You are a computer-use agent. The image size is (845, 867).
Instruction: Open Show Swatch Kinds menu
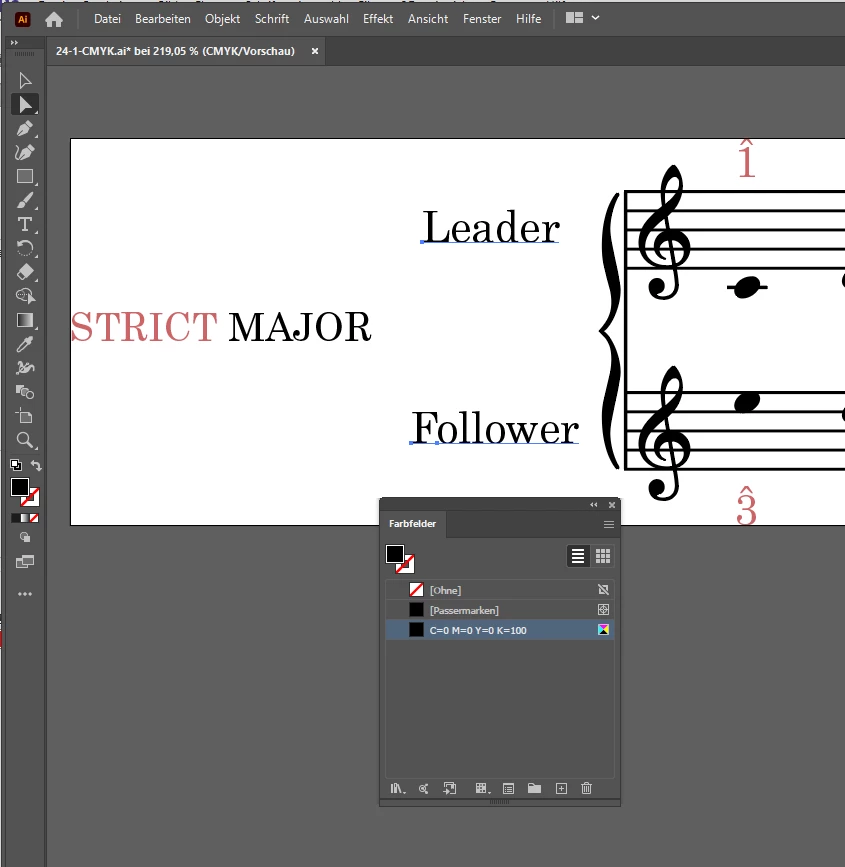[x=482, y=788]
